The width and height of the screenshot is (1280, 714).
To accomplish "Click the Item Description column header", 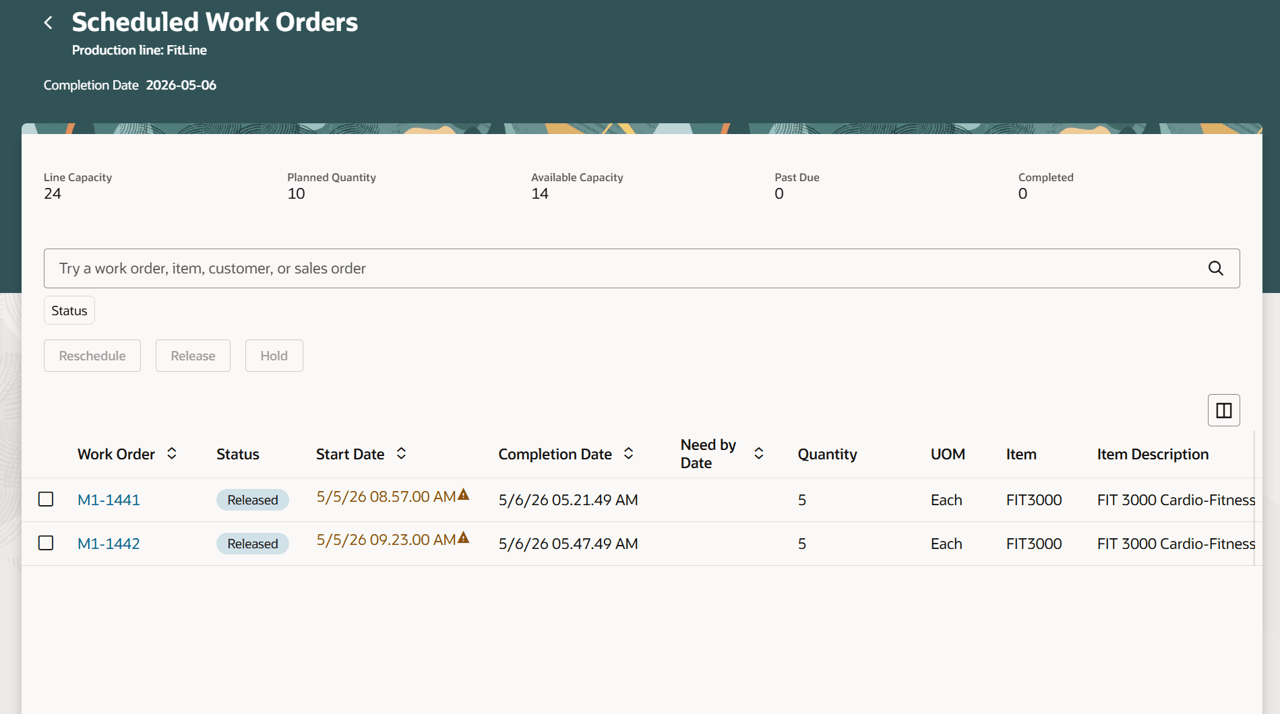I will pyautogui.click(x=1153, y=454).
